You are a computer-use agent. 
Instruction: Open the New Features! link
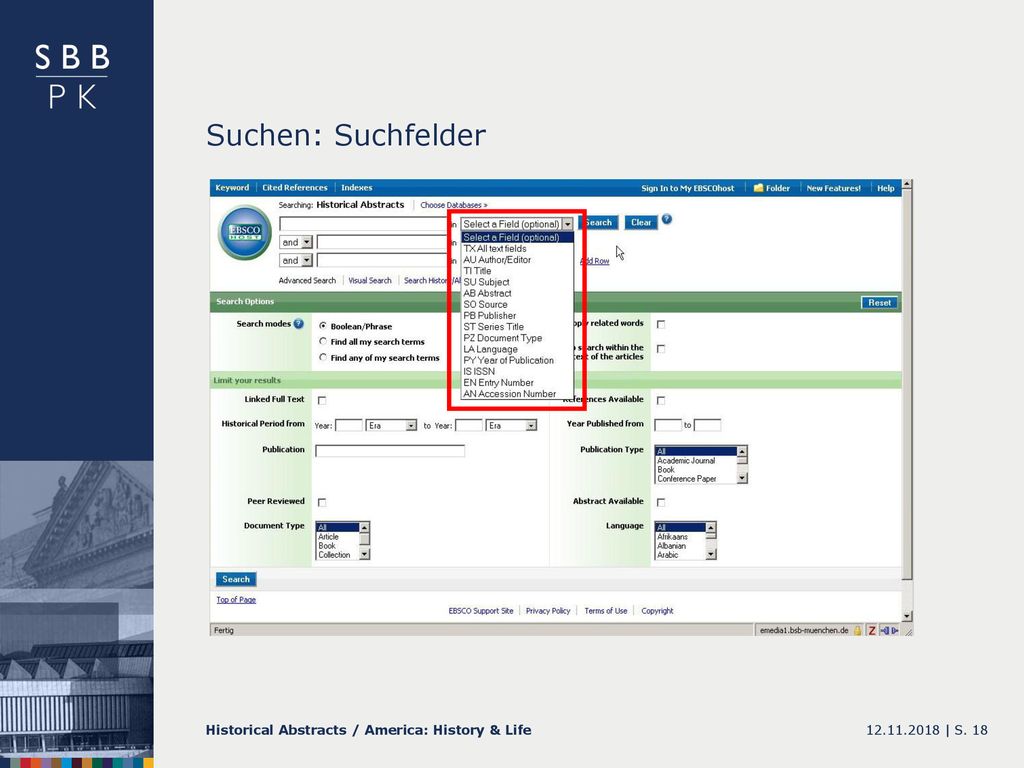[833, 188]
